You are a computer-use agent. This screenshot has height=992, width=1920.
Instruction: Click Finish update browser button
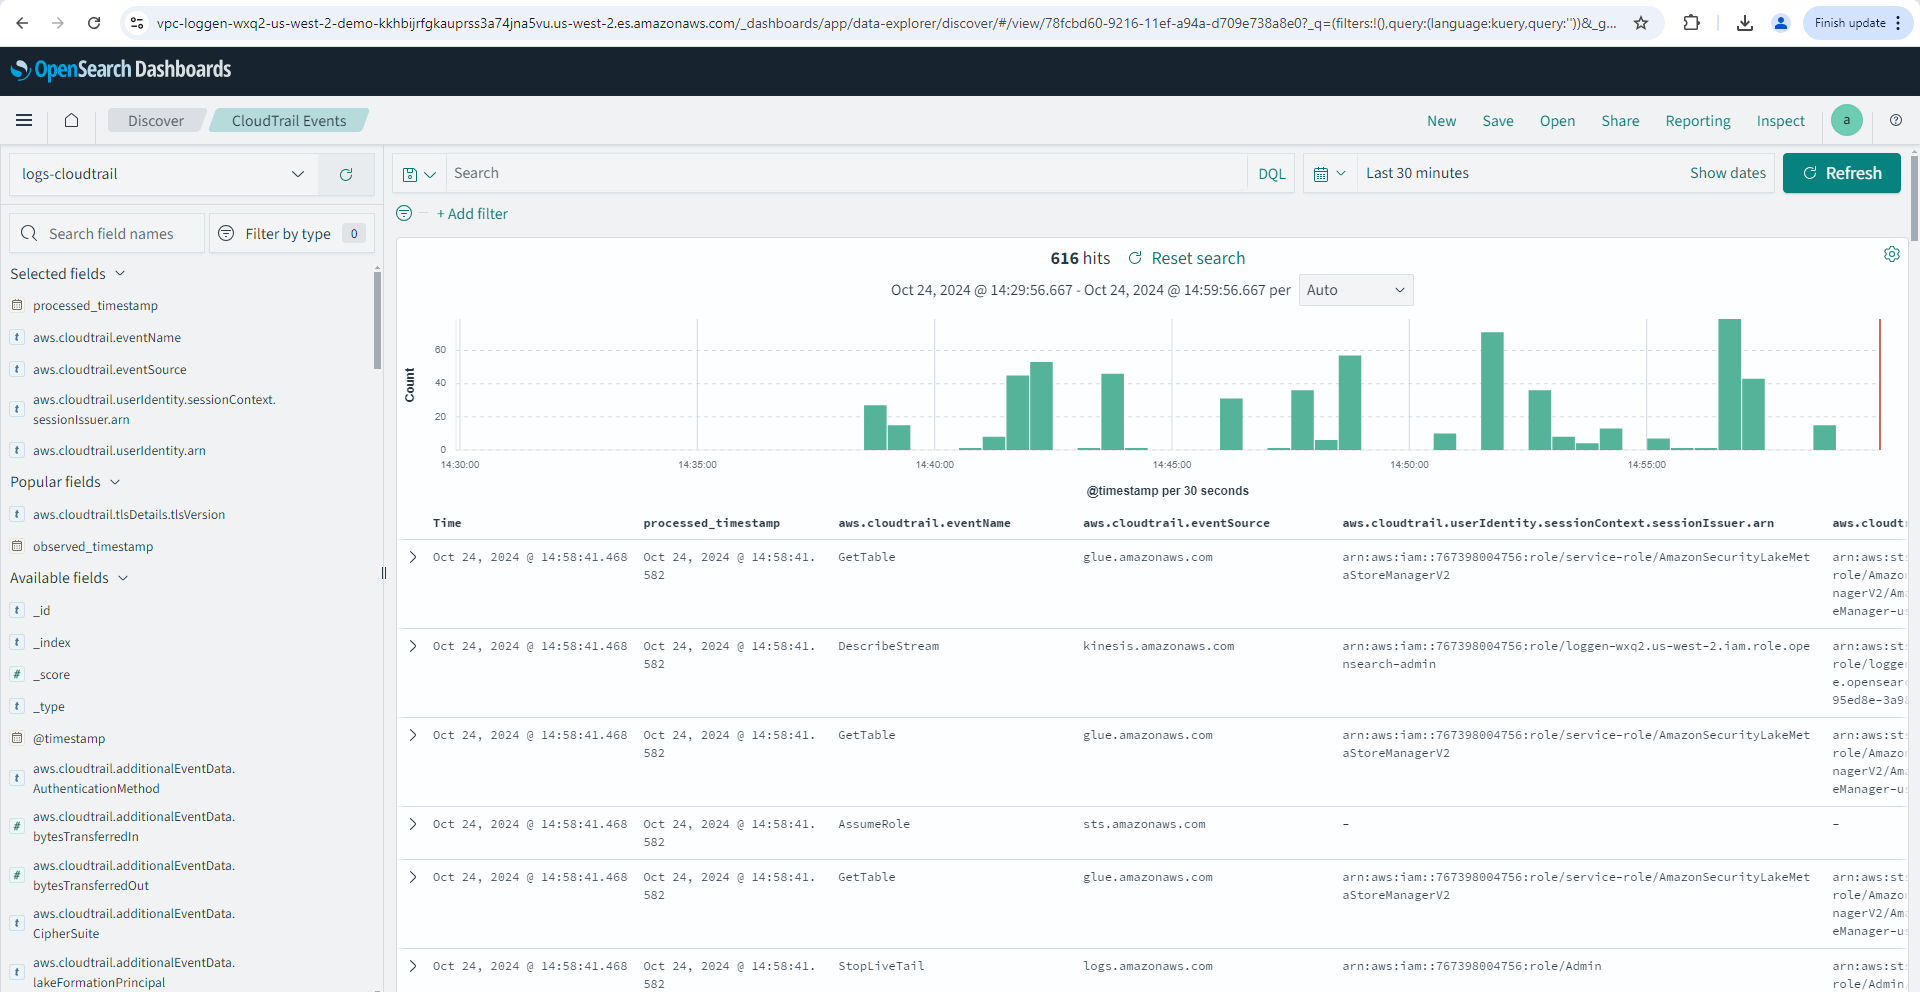pyautogui.click(x=1857, y=23)
